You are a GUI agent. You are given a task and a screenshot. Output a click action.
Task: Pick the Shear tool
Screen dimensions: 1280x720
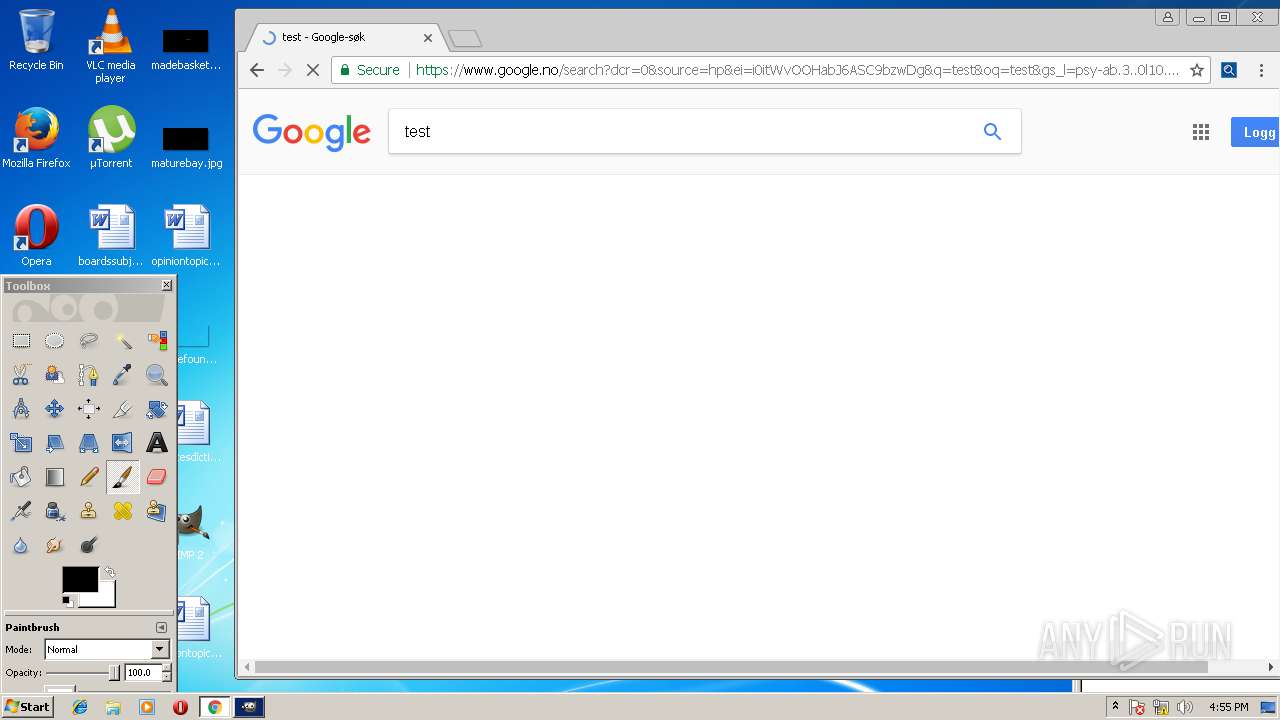click(x=55, y=443)
